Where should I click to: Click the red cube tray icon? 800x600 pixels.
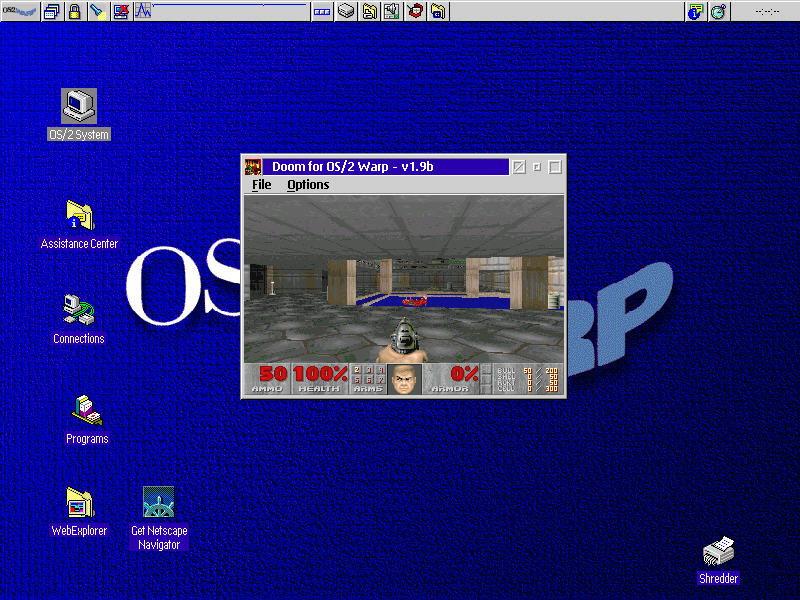pos(415,11)
